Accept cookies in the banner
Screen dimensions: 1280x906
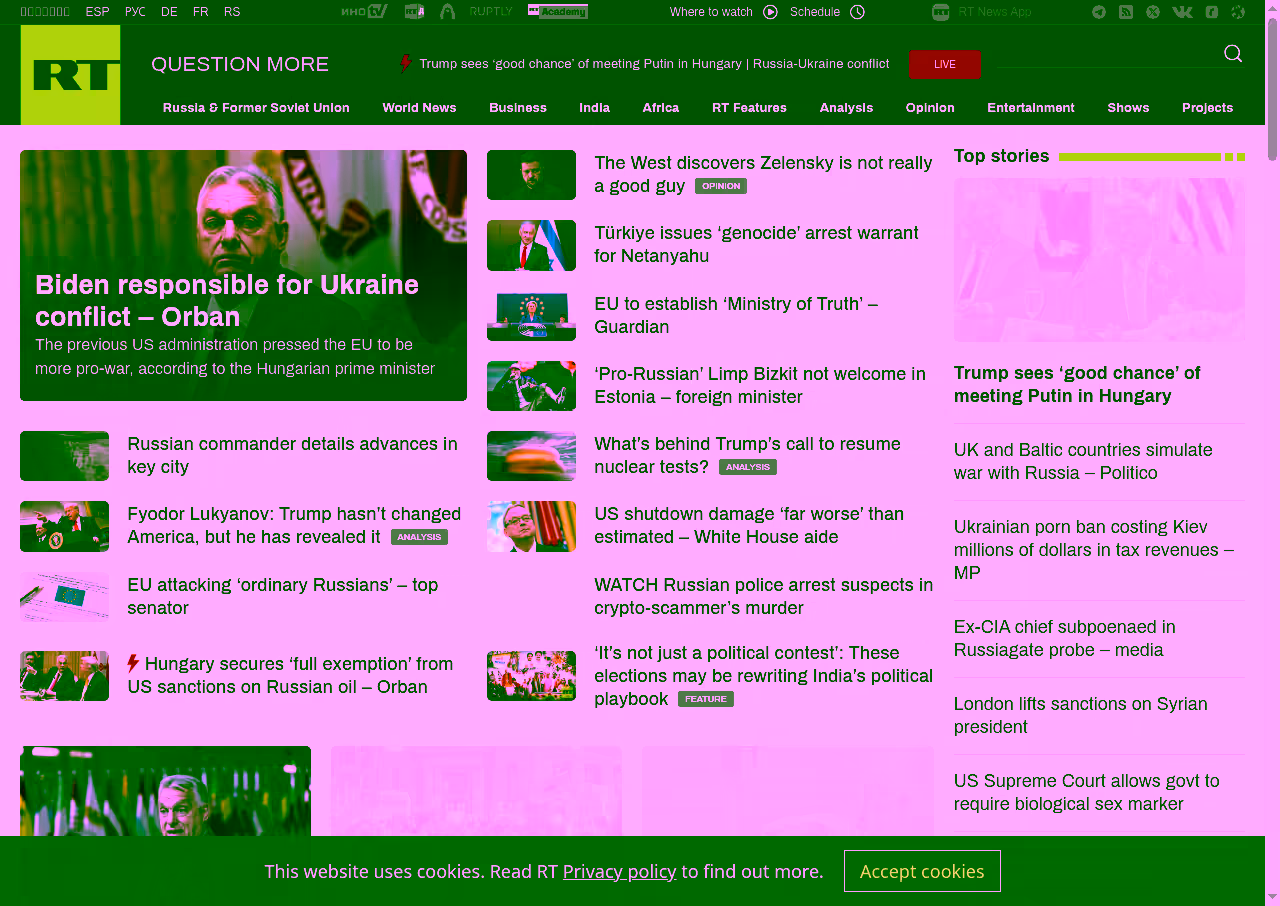[921, 871]
